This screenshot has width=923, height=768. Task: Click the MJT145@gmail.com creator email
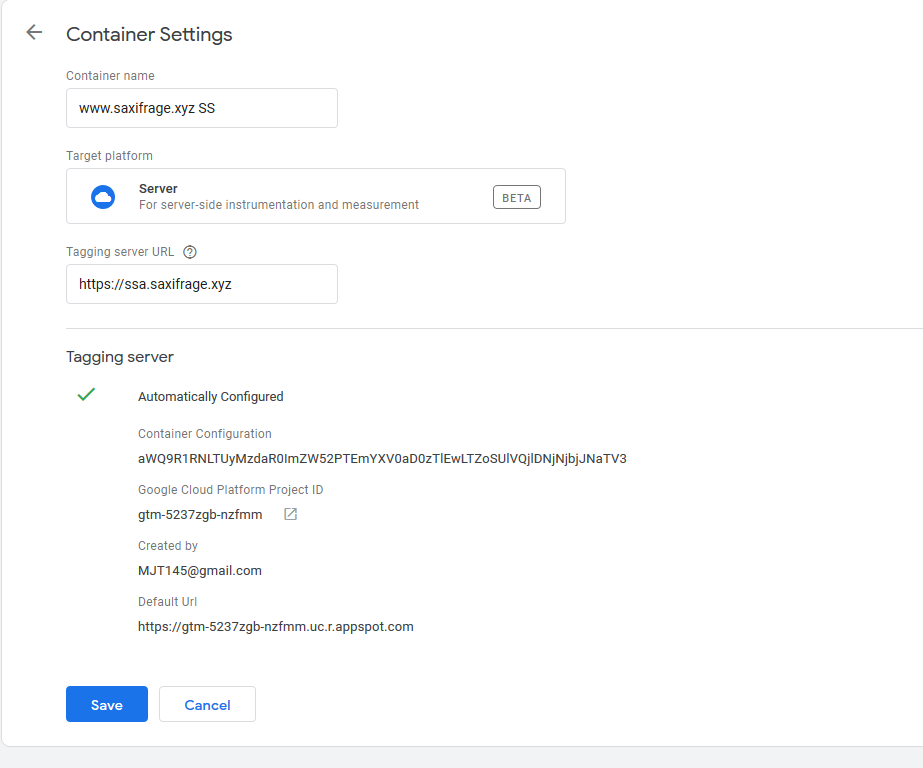pyautogui.click(x=200, y=570)
